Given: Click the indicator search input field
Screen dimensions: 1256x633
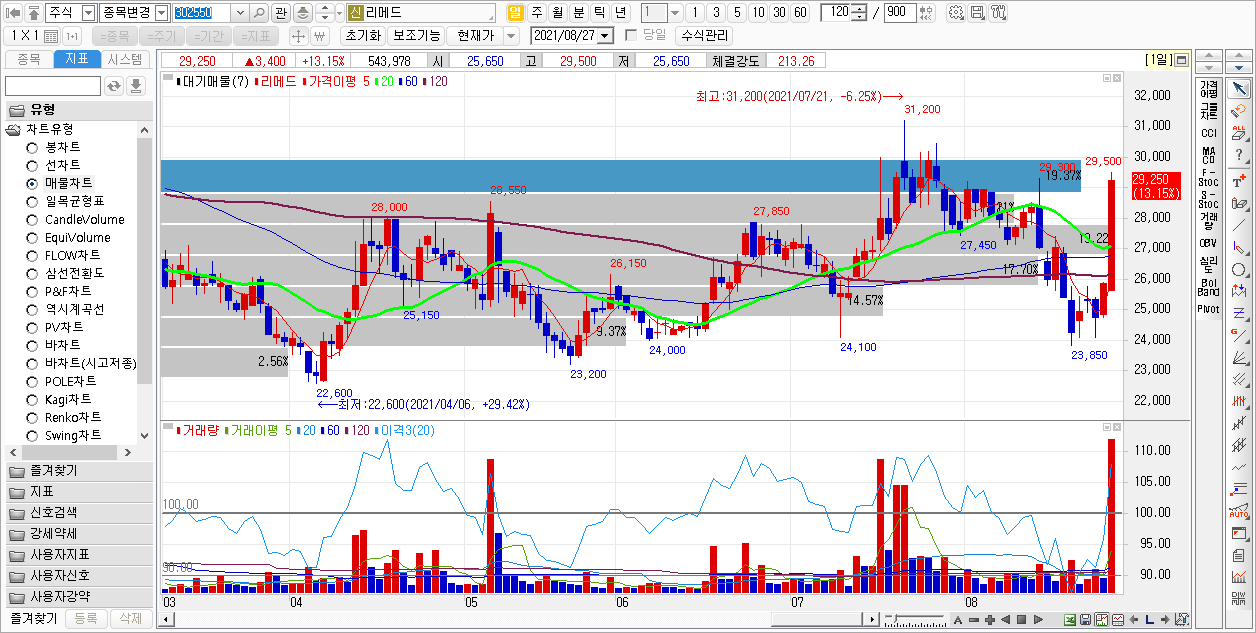Looking at the screenshot, I should click(x=53, y=86).
